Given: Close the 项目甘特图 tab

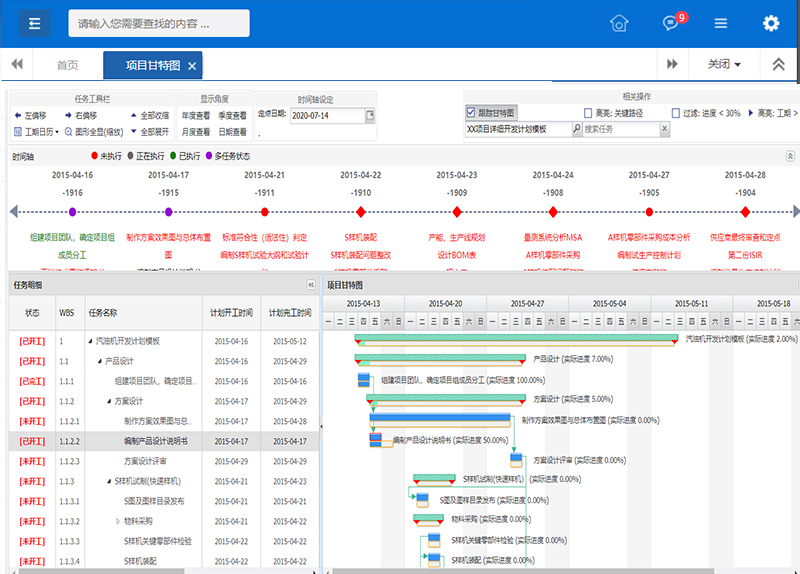Looking at the screenshot, I should coord(192,66).
